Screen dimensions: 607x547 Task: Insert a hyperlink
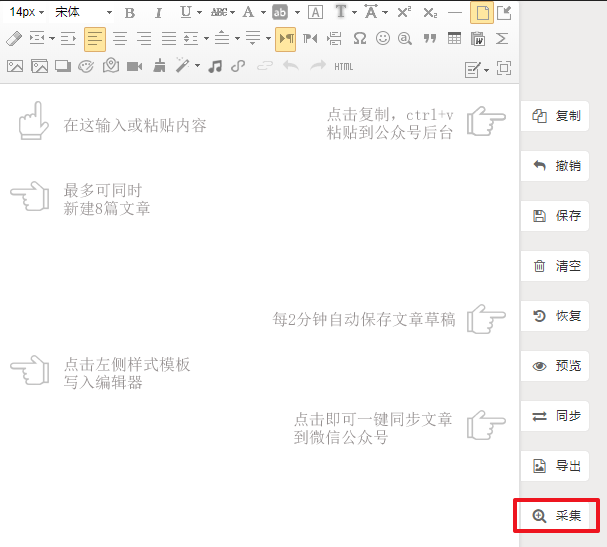click(238, 66)
